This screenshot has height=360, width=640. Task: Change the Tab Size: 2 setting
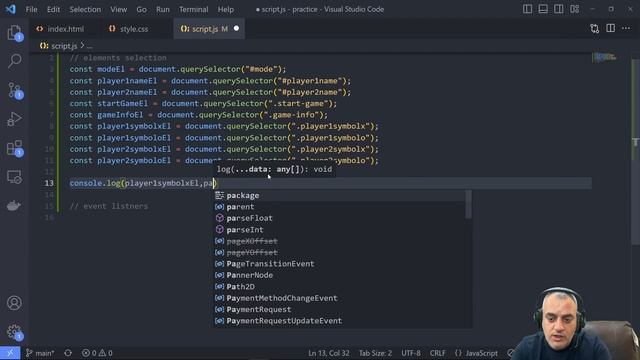point(375,353)
